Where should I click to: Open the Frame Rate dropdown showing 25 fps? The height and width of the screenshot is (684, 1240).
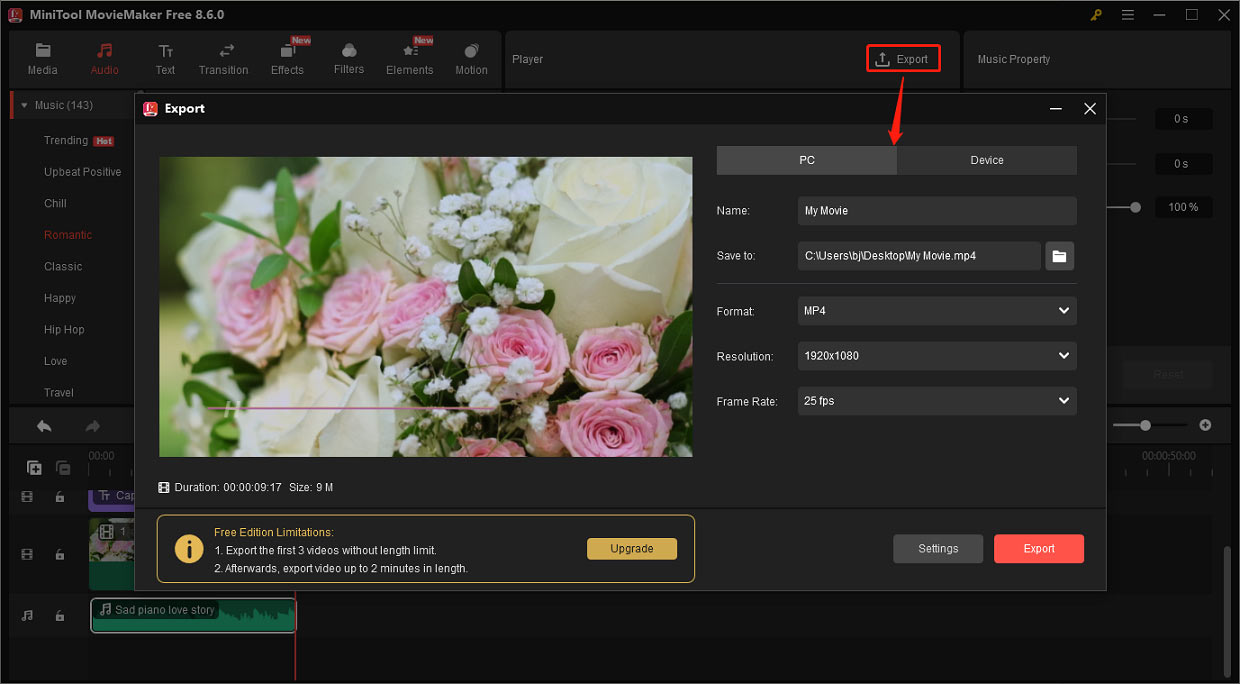937,401
